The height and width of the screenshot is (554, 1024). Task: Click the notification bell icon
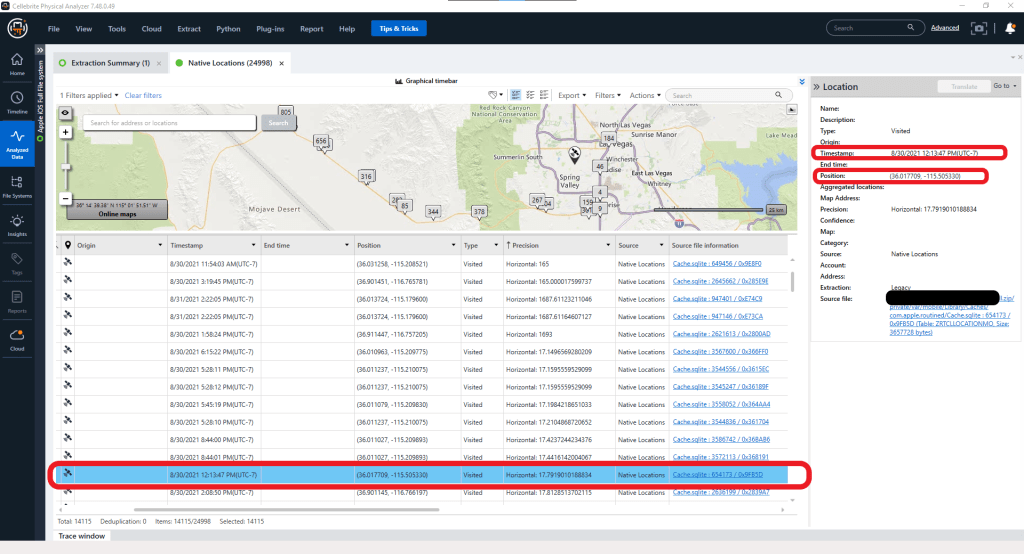click(1010, 28)
